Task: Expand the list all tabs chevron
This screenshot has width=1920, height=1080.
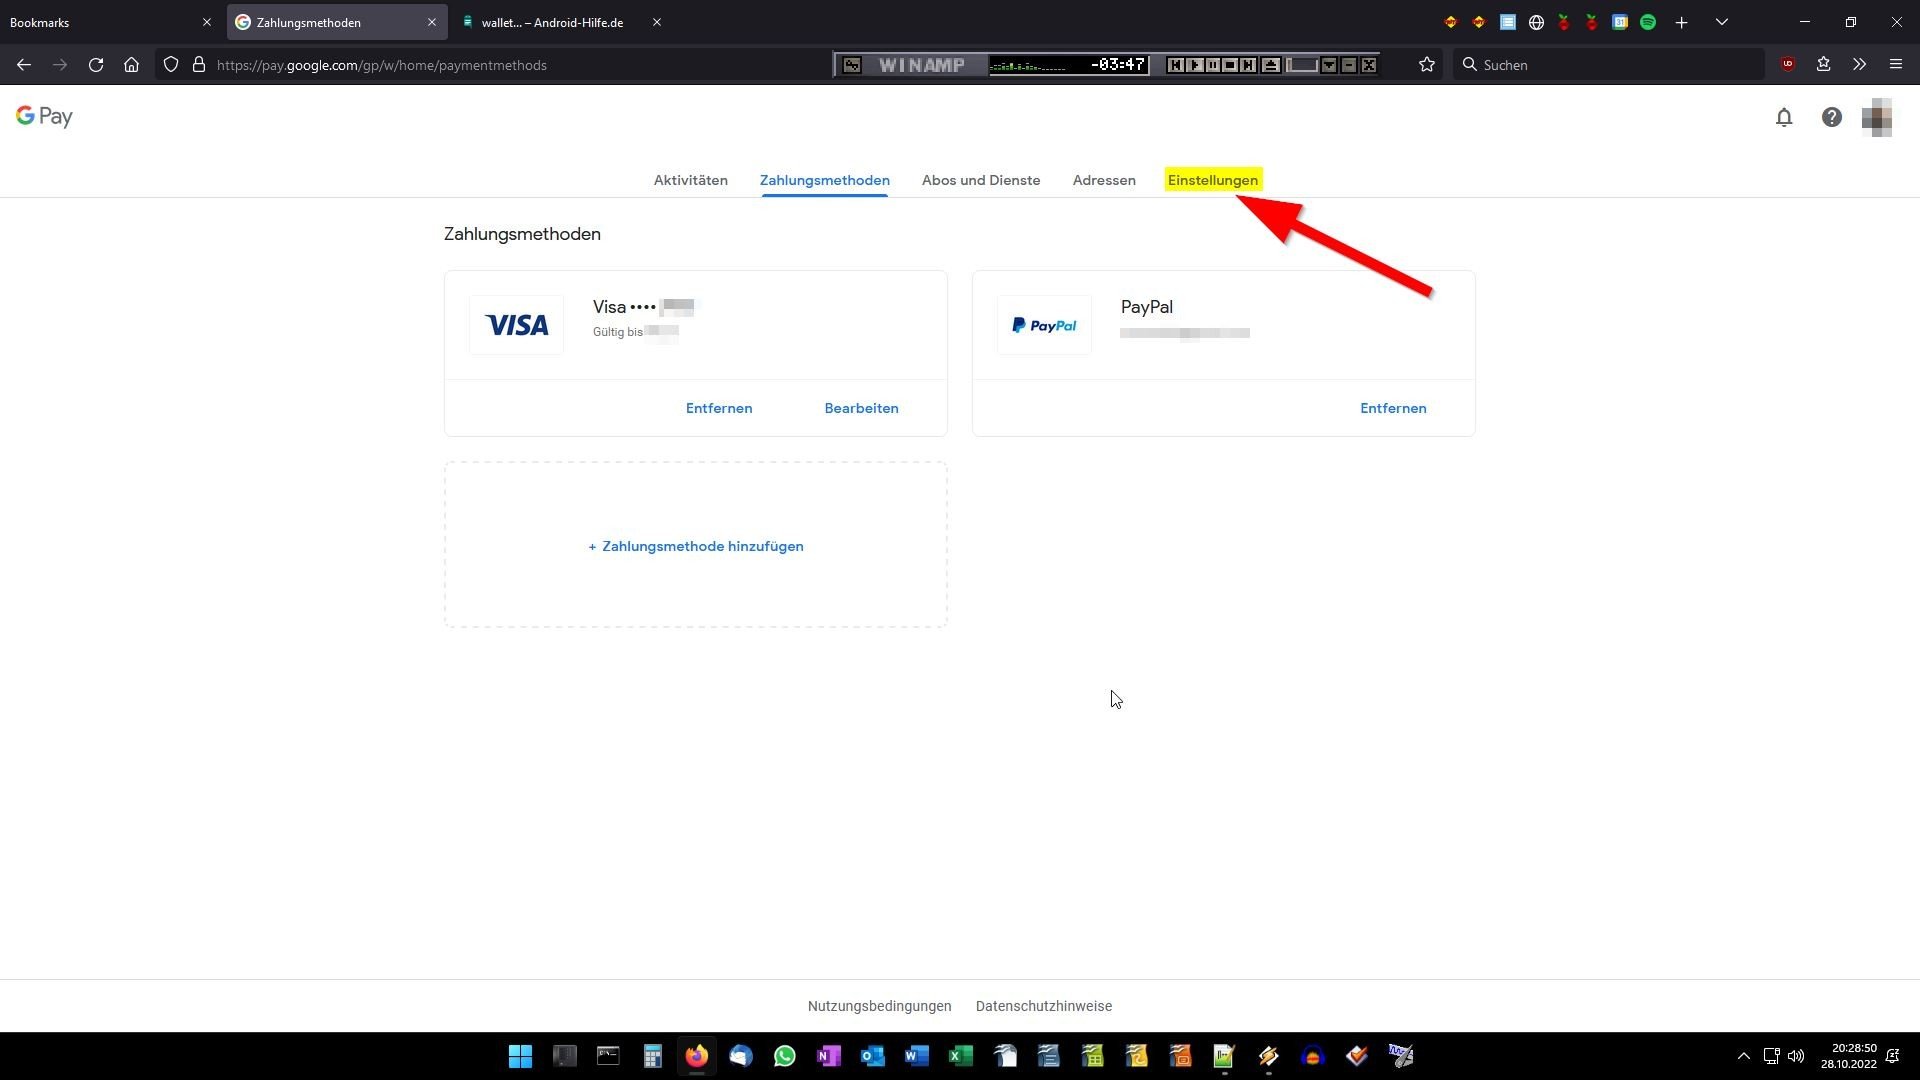Action: pyautogui.click(x=1722, y=22)
